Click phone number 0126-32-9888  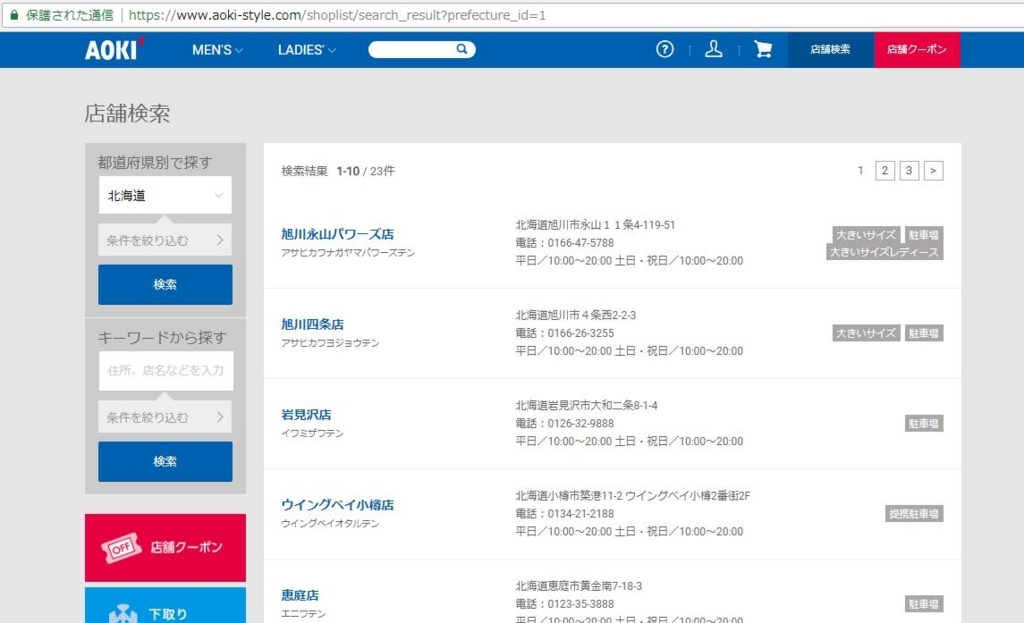coord(581,423)
